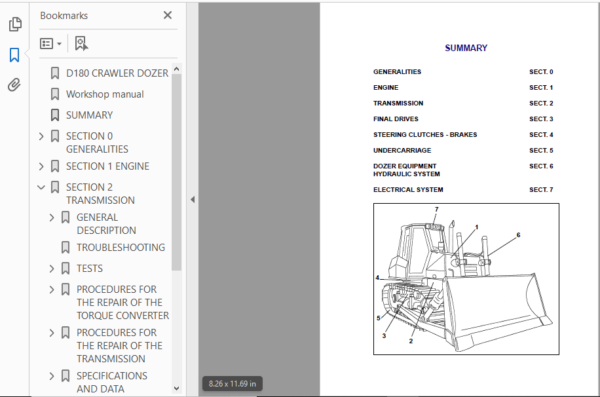Go to the D180 CRAWLER DOZER bookmark
The width and height of the screenshot is (600, 397).
point(117,73)
